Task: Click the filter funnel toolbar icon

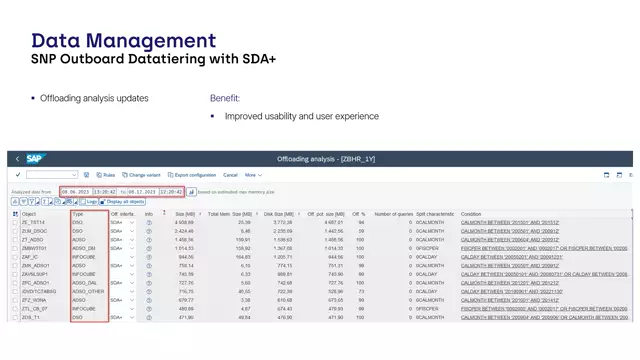Action: point(31,202)
